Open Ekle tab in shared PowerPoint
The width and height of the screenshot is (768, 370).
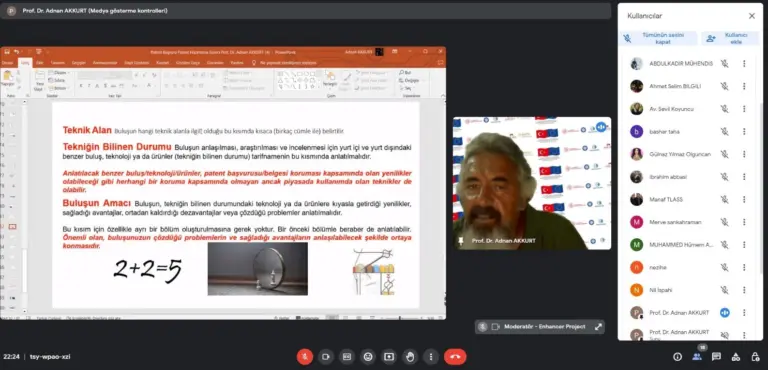pos(40,63)
